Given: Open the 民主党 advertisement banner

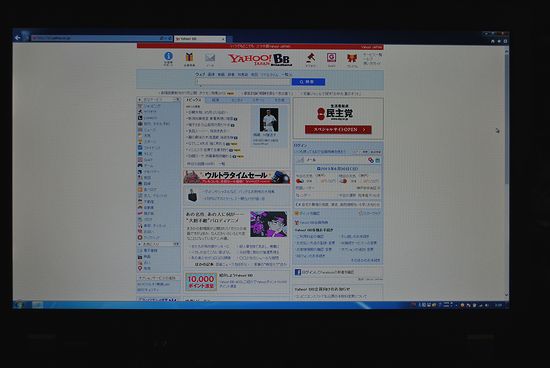Looking at the screenshot, I should pos(338,118).
